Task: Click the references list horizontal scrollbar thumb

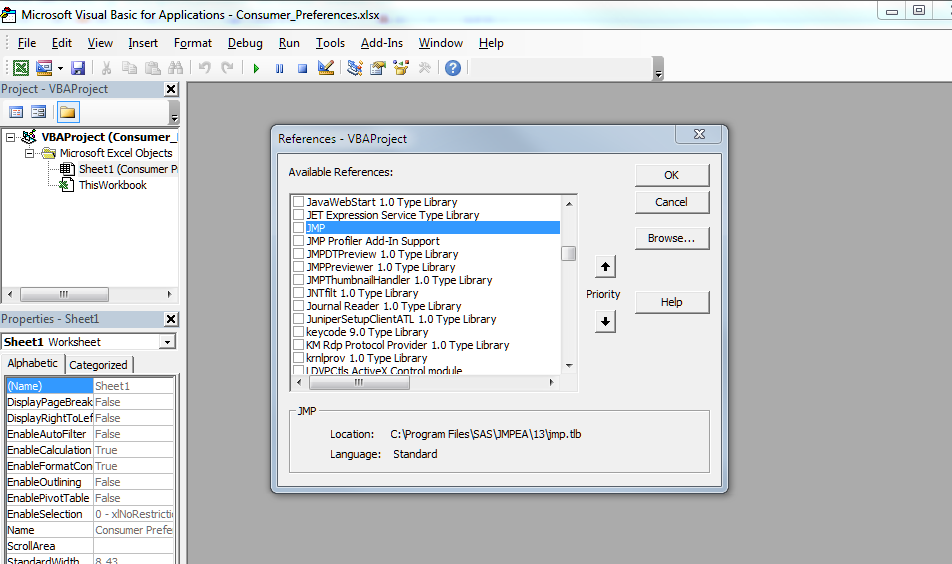Action: (x=359, y=382)
